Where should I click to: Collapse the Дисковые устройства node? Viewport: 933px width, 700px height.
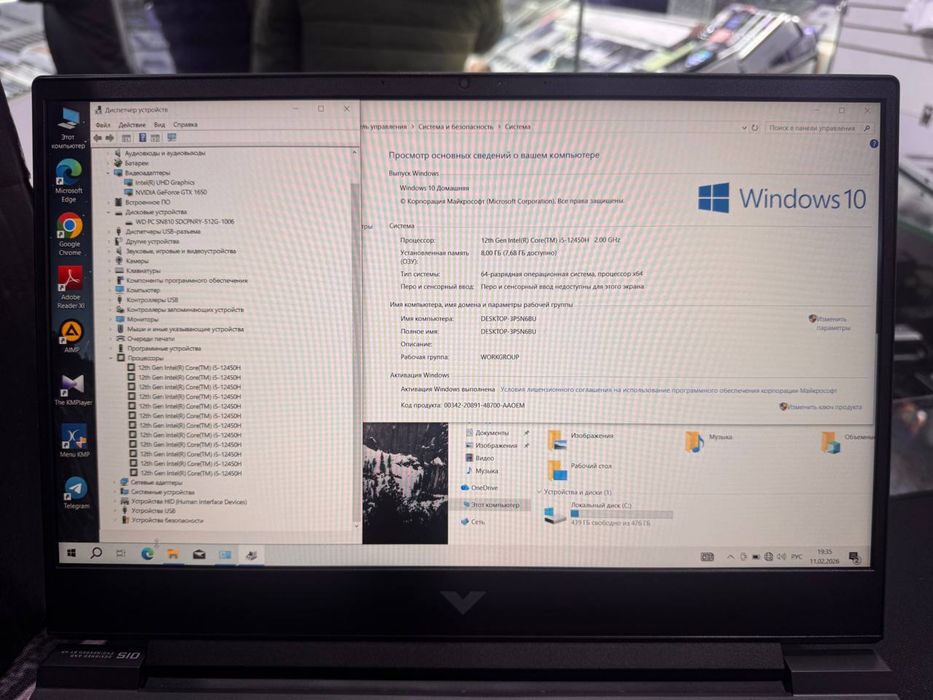tap(109, 212)
